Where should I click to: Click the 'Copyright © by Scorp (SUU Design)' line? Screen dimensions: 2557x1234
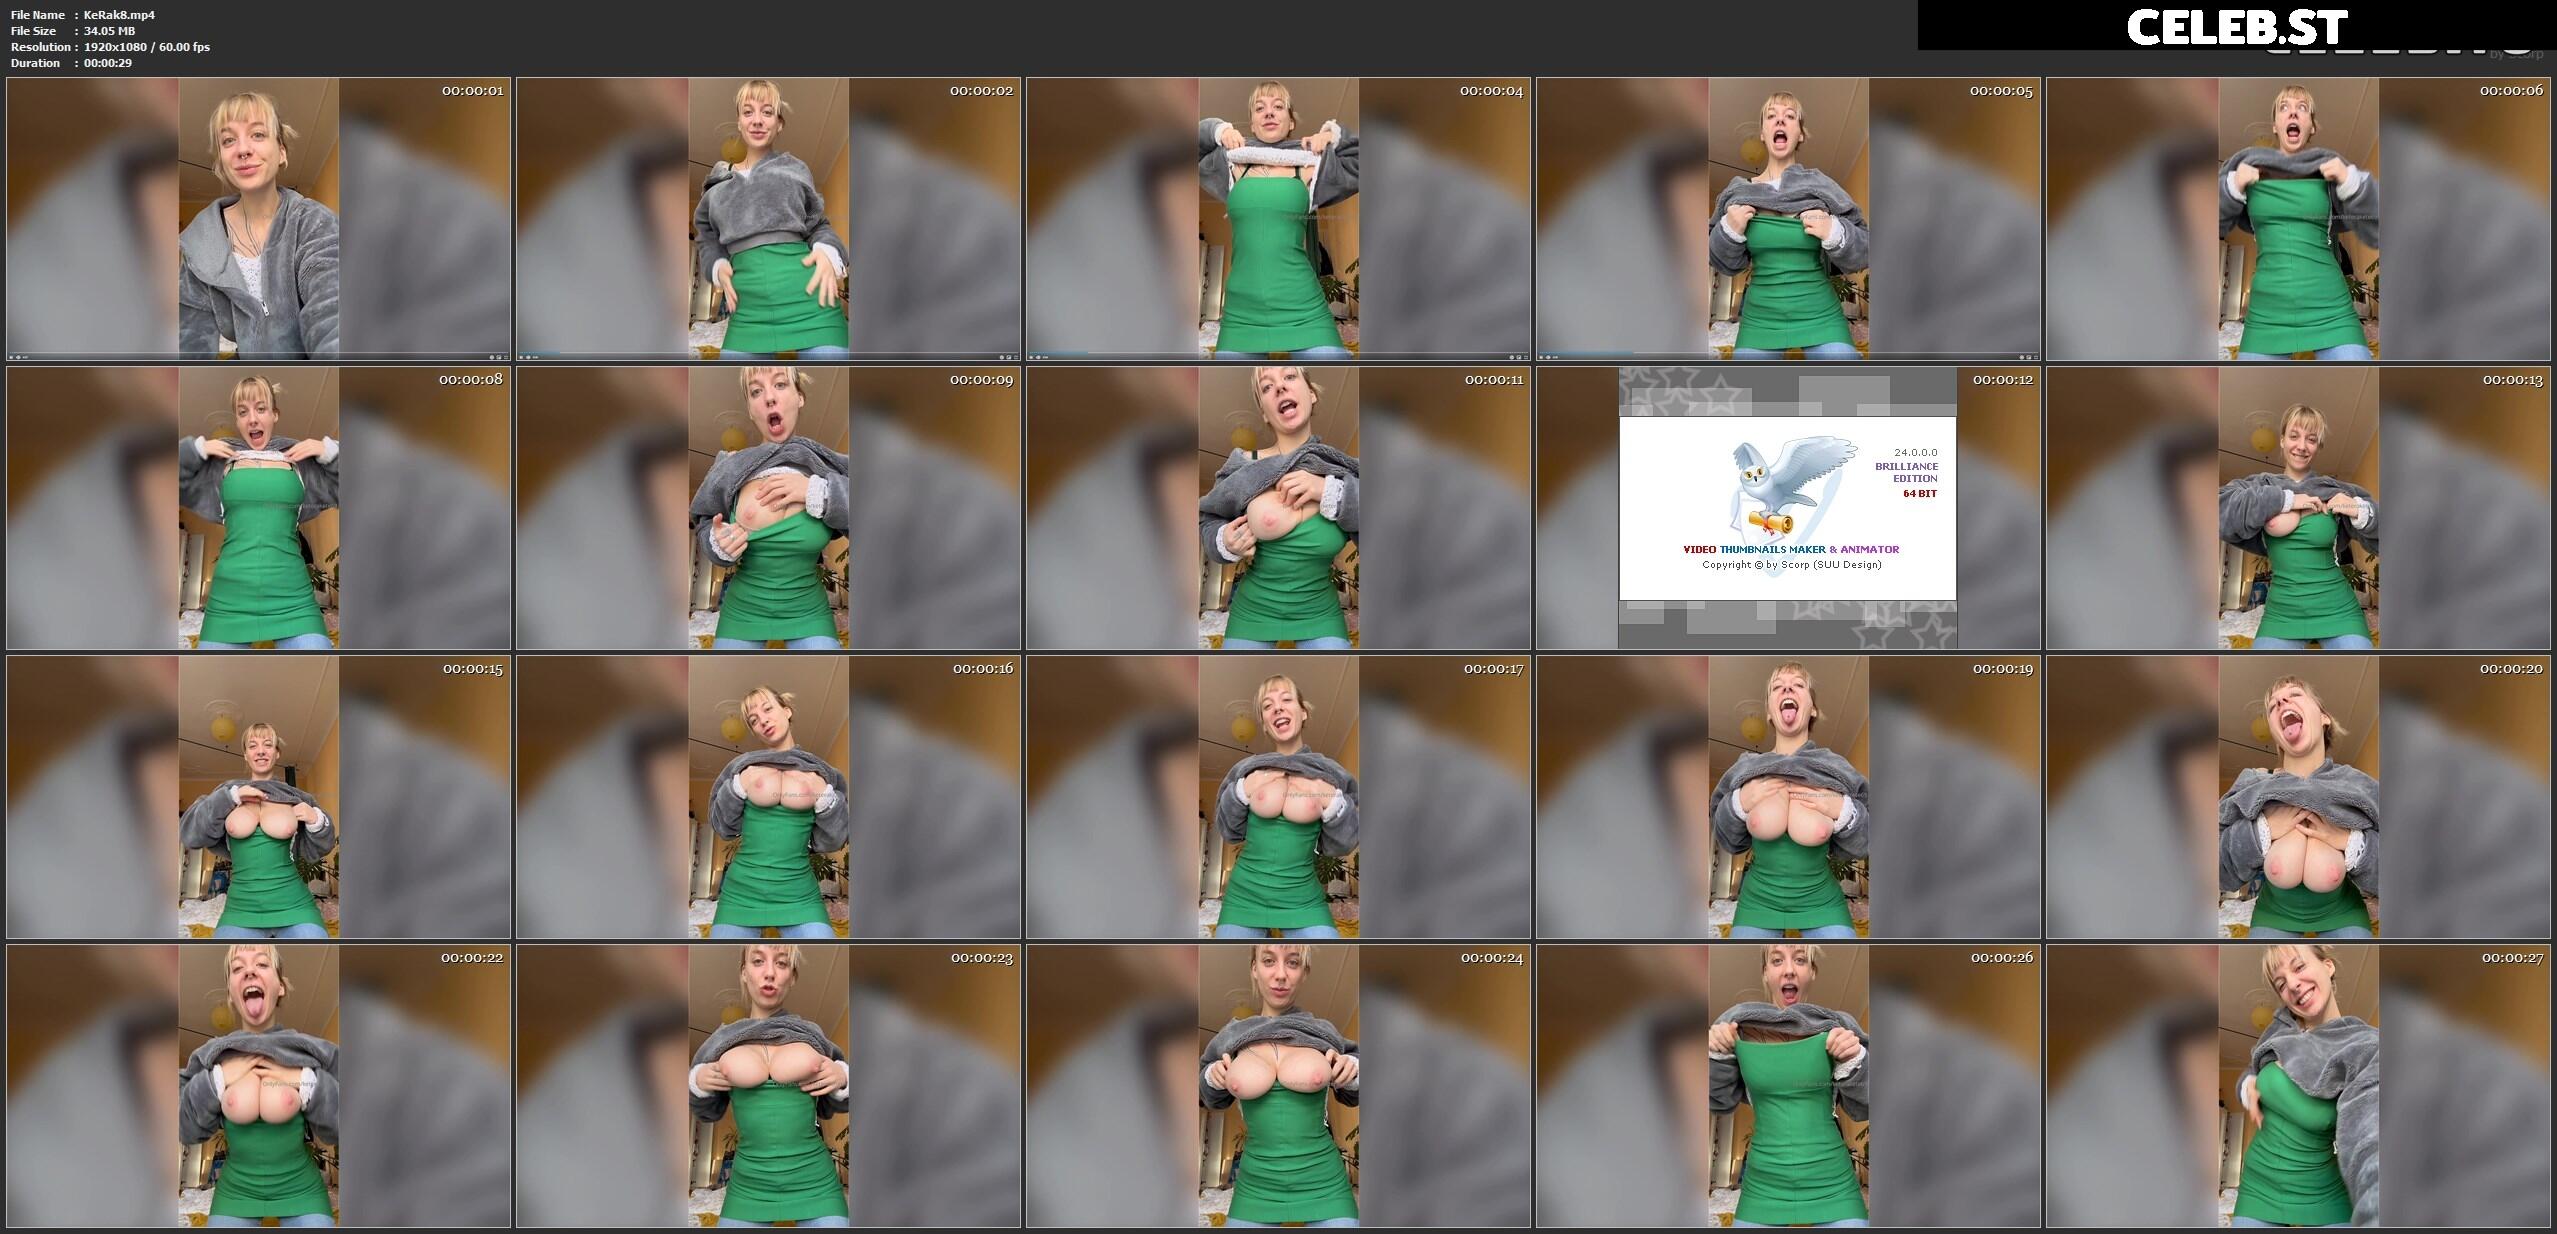[x=1792, y=565]
